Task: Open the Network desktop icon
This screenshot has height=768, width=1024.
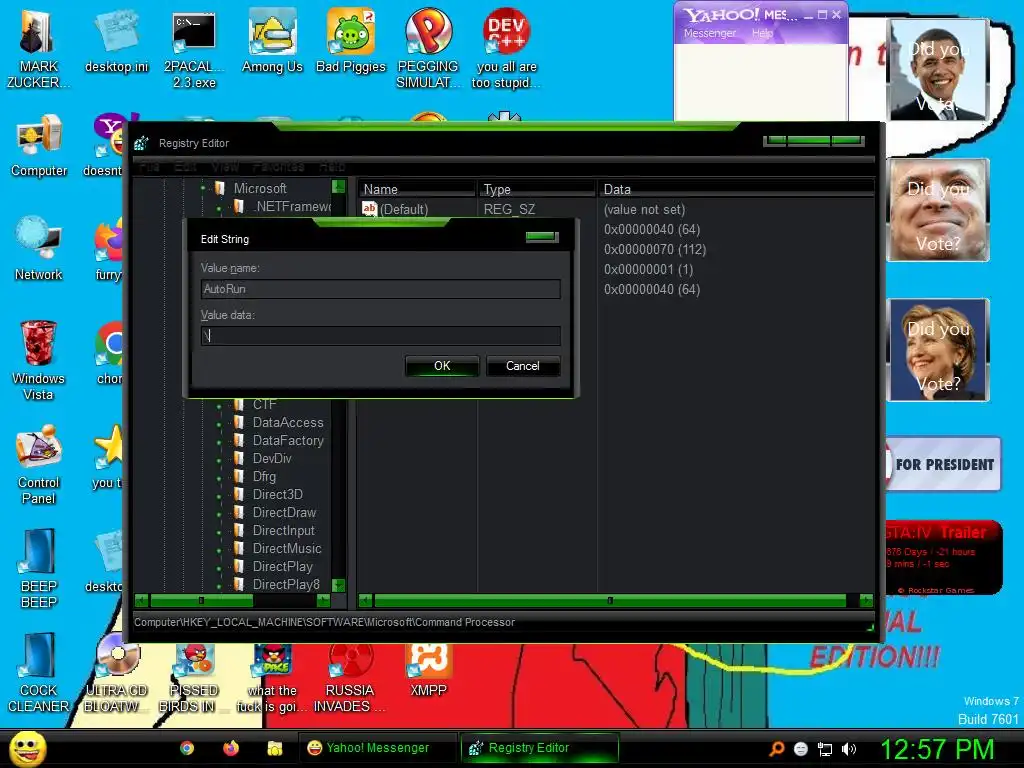Action: coord(39,248)
